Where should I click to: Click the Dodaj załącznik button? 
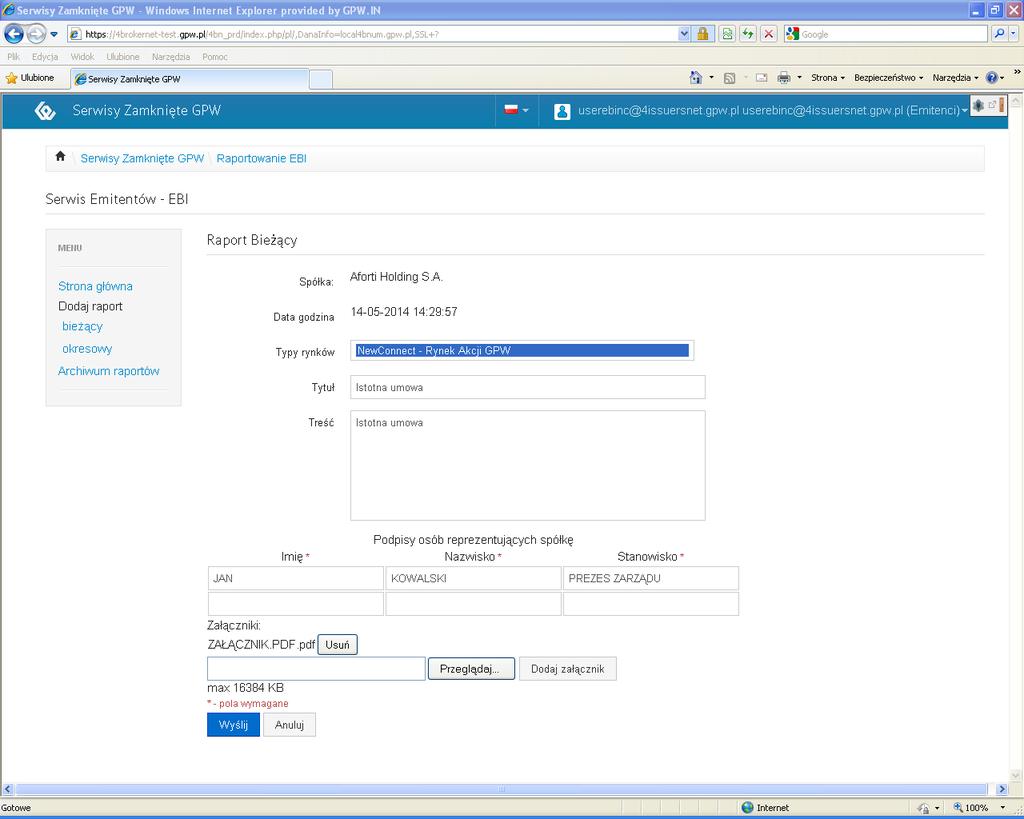click(568, 669)
